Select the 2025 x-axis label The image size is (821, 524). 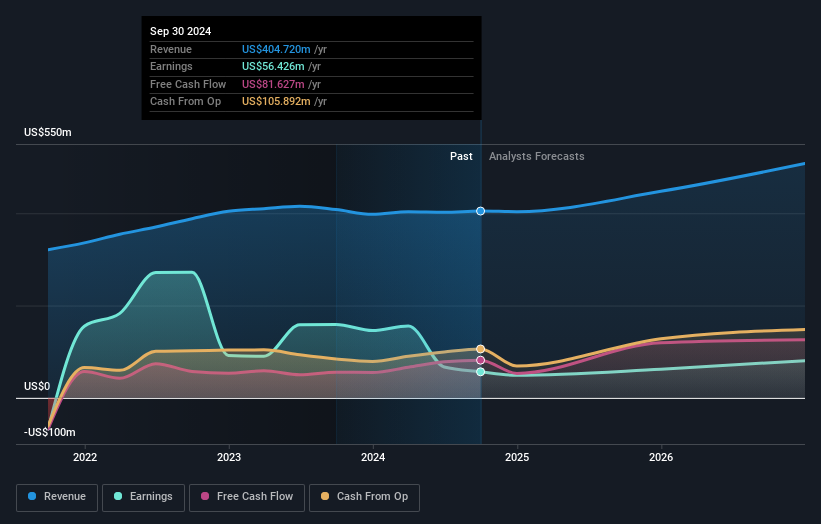(x=517, y=457)
